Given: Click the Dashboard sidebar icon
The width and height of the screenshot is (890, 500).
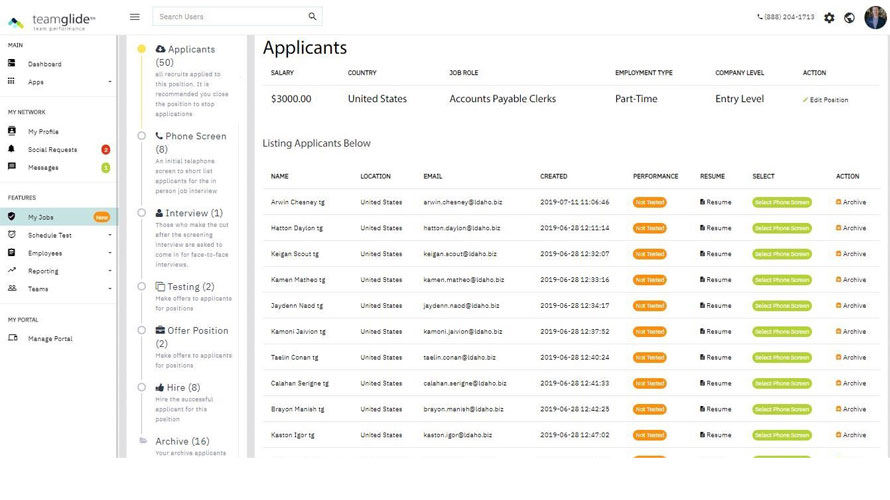Looking at the screenshot, I should [11, 63].
